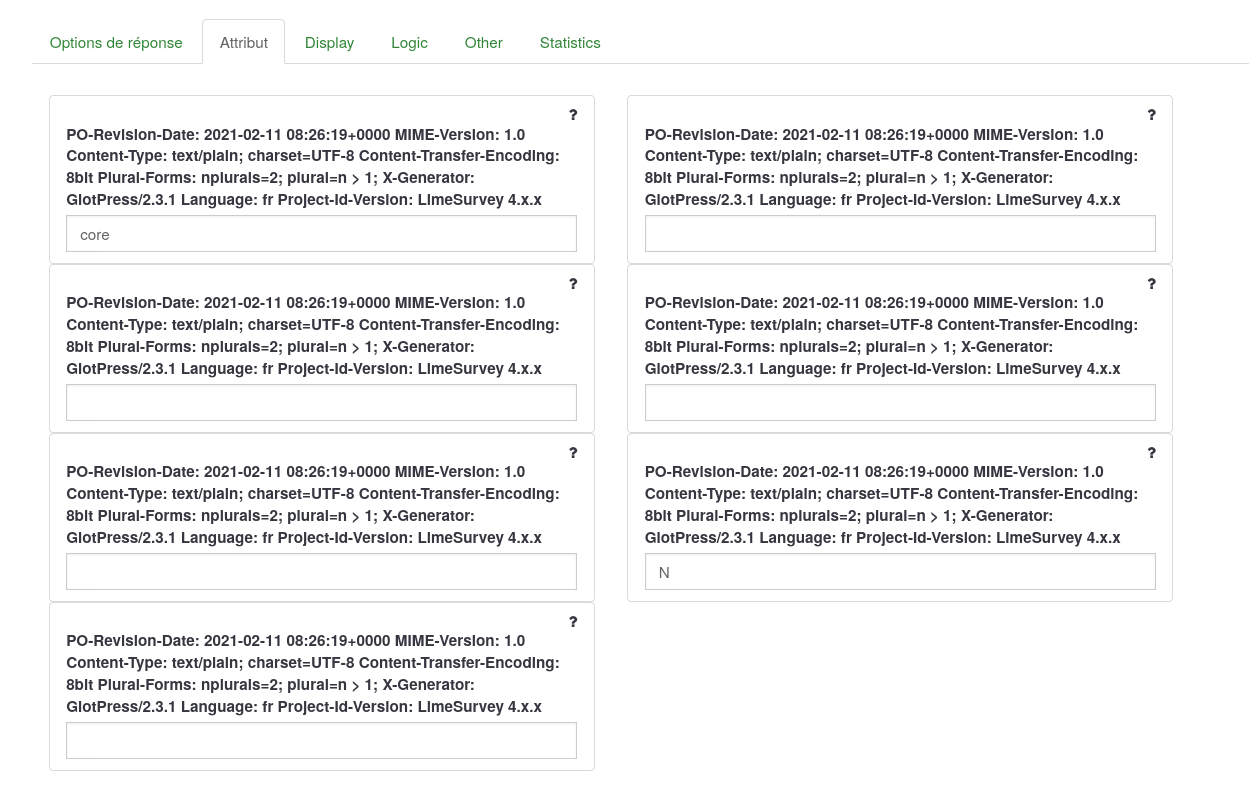Screen dimensions: 1249x787
Task: Switch to the Display tab
Action: coord(329,43)
